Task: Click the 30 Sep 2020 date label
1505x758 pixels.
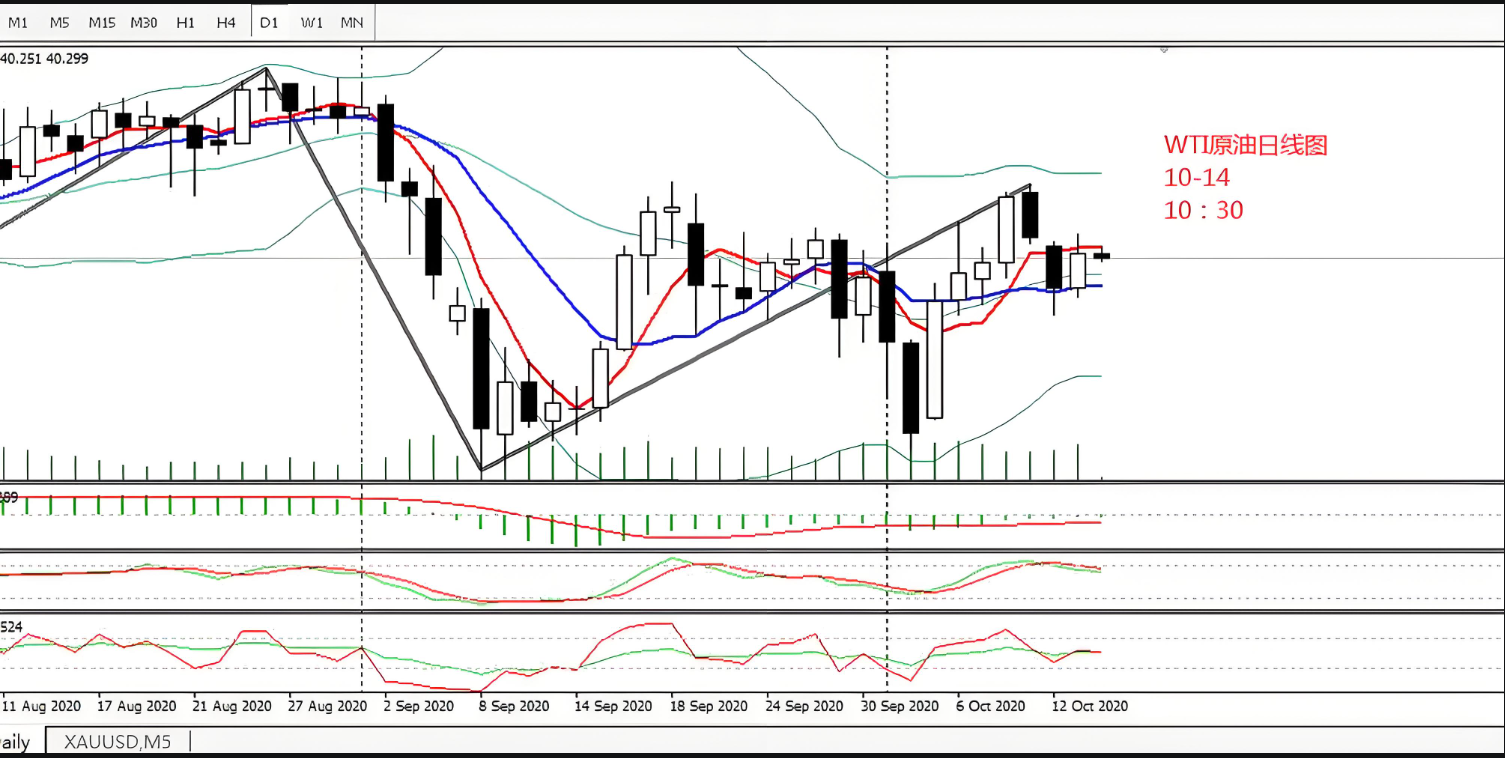Action: click(900, 706)
